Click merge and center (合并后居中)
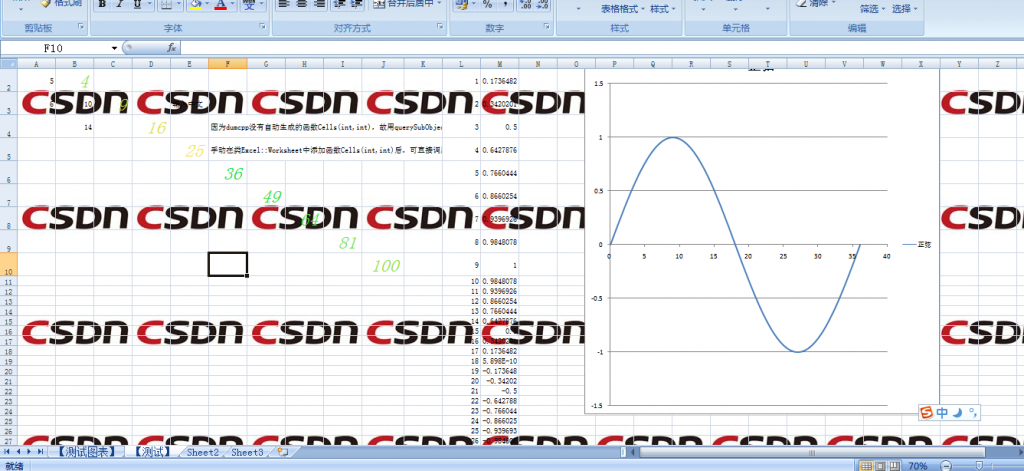This screenshot has height=471, width=1024. [x=404, y=4]
